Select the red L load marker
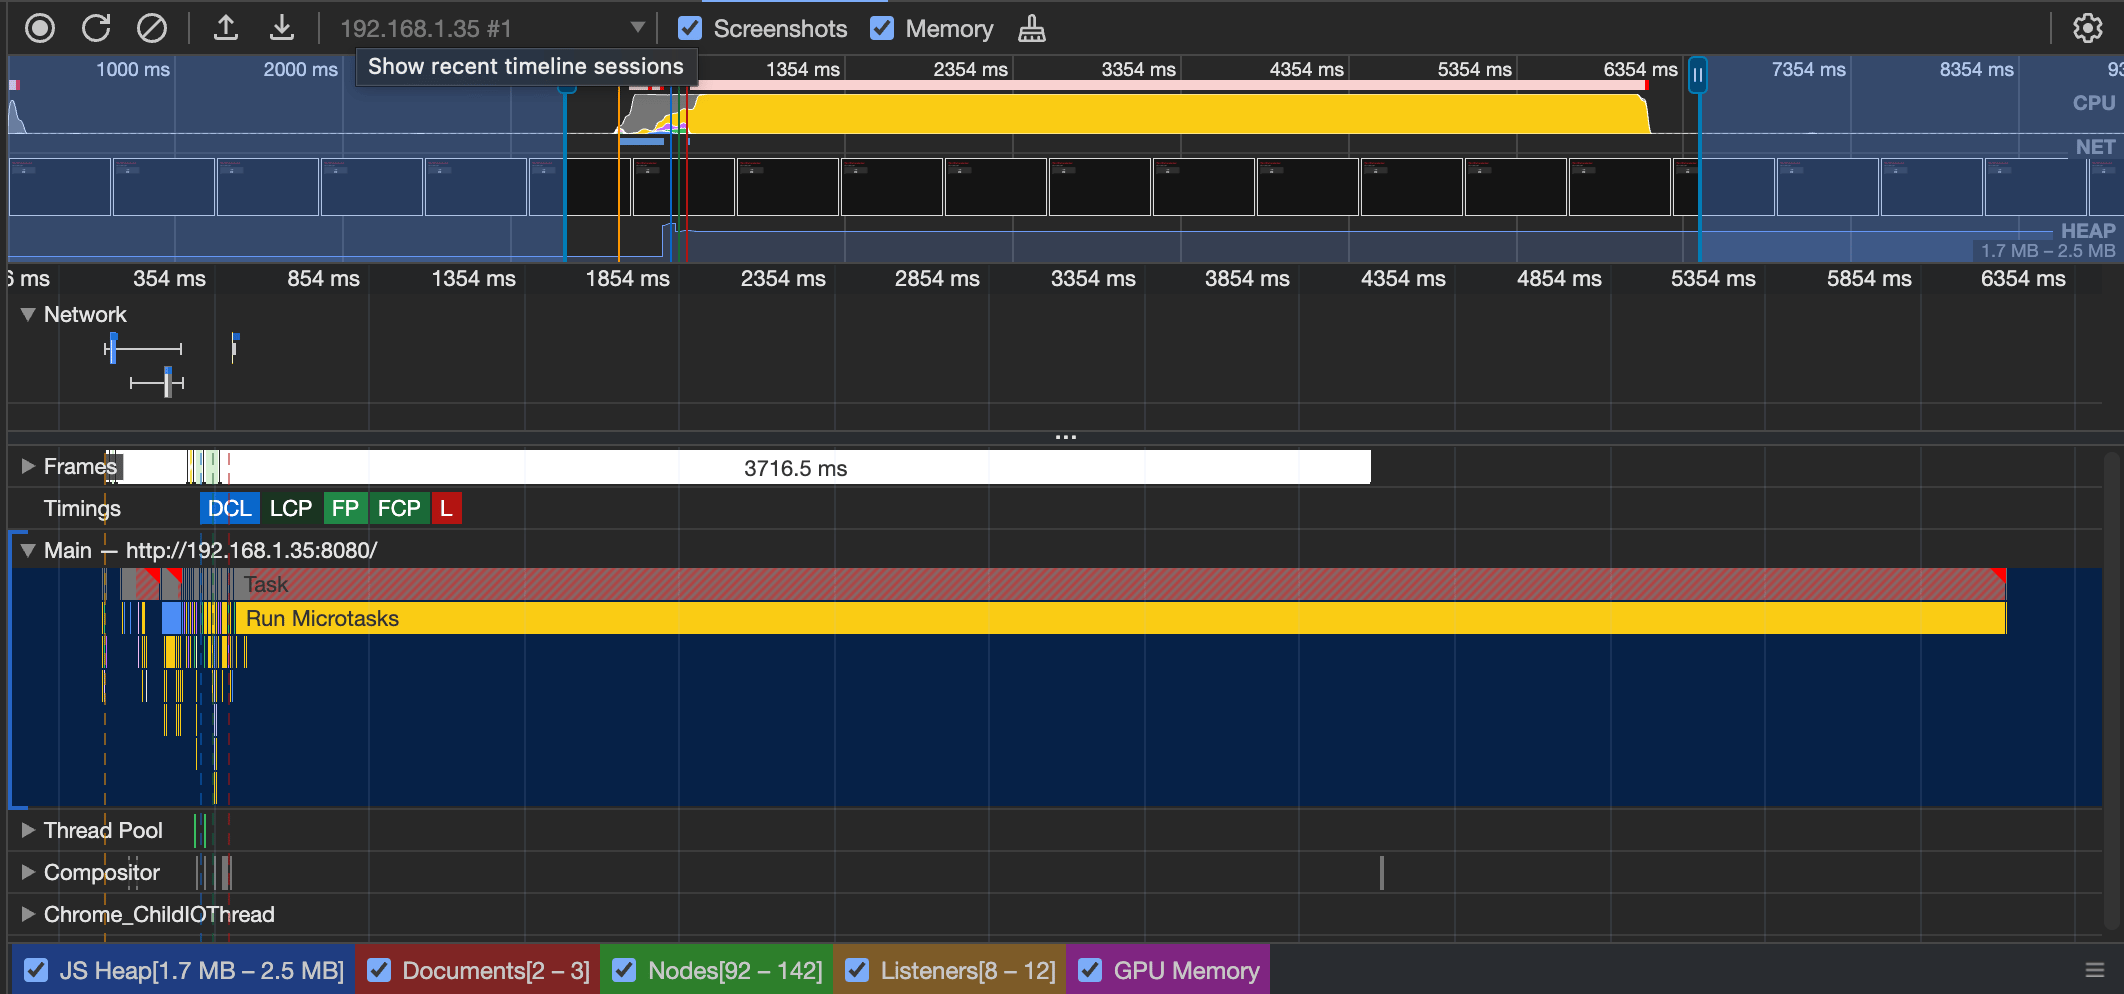The height and width of the screenshot is (994, 2124). click(x=446, y=508)
